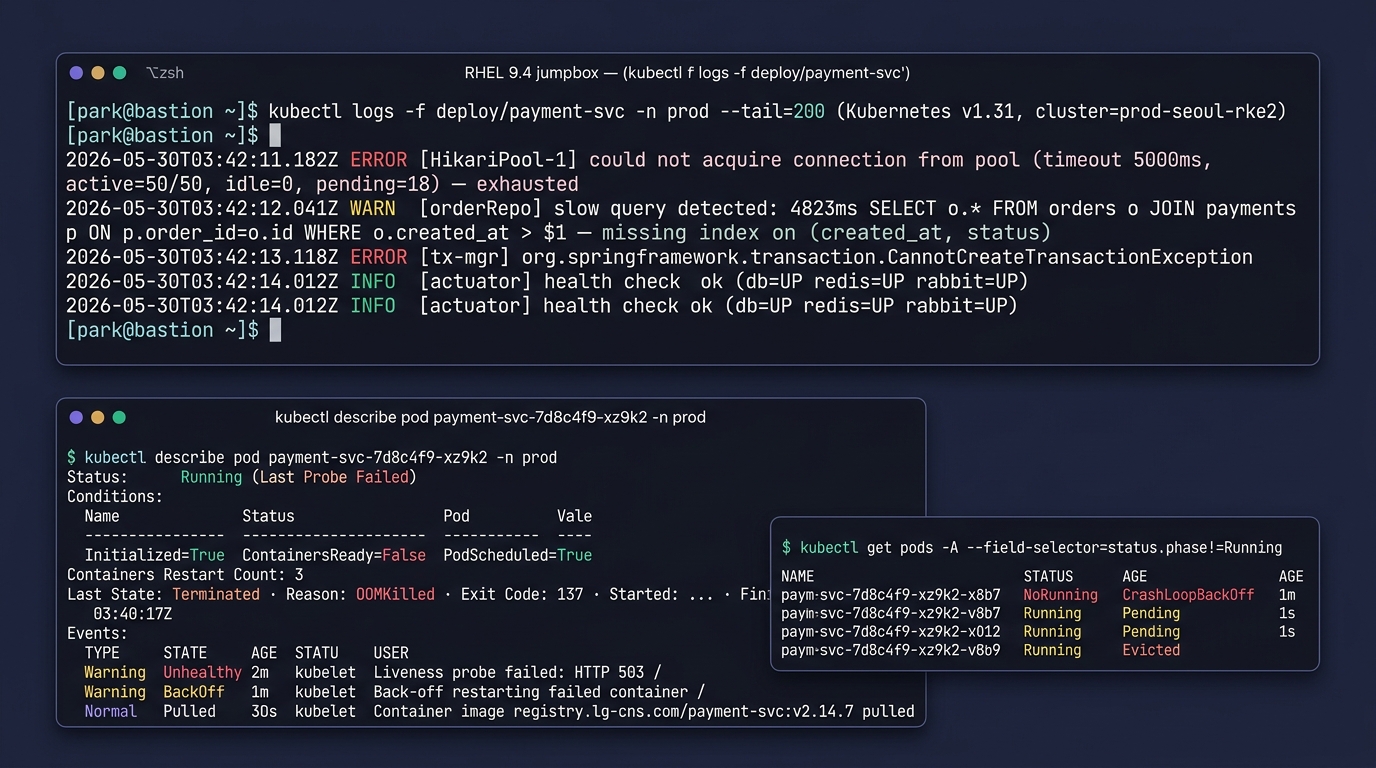The height and width of the screenshot is (768, 1376).
Task: Click the ⌥zsh shell label in the title bar
Action: tap(165, 73)
